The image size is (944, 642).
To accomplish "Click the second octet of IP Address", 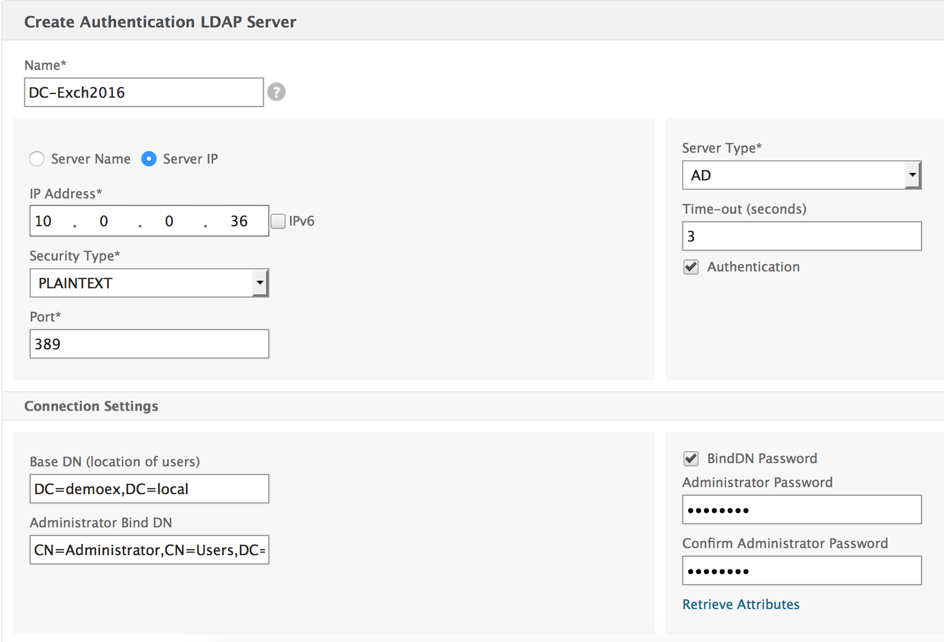I will tap(104, 221).
